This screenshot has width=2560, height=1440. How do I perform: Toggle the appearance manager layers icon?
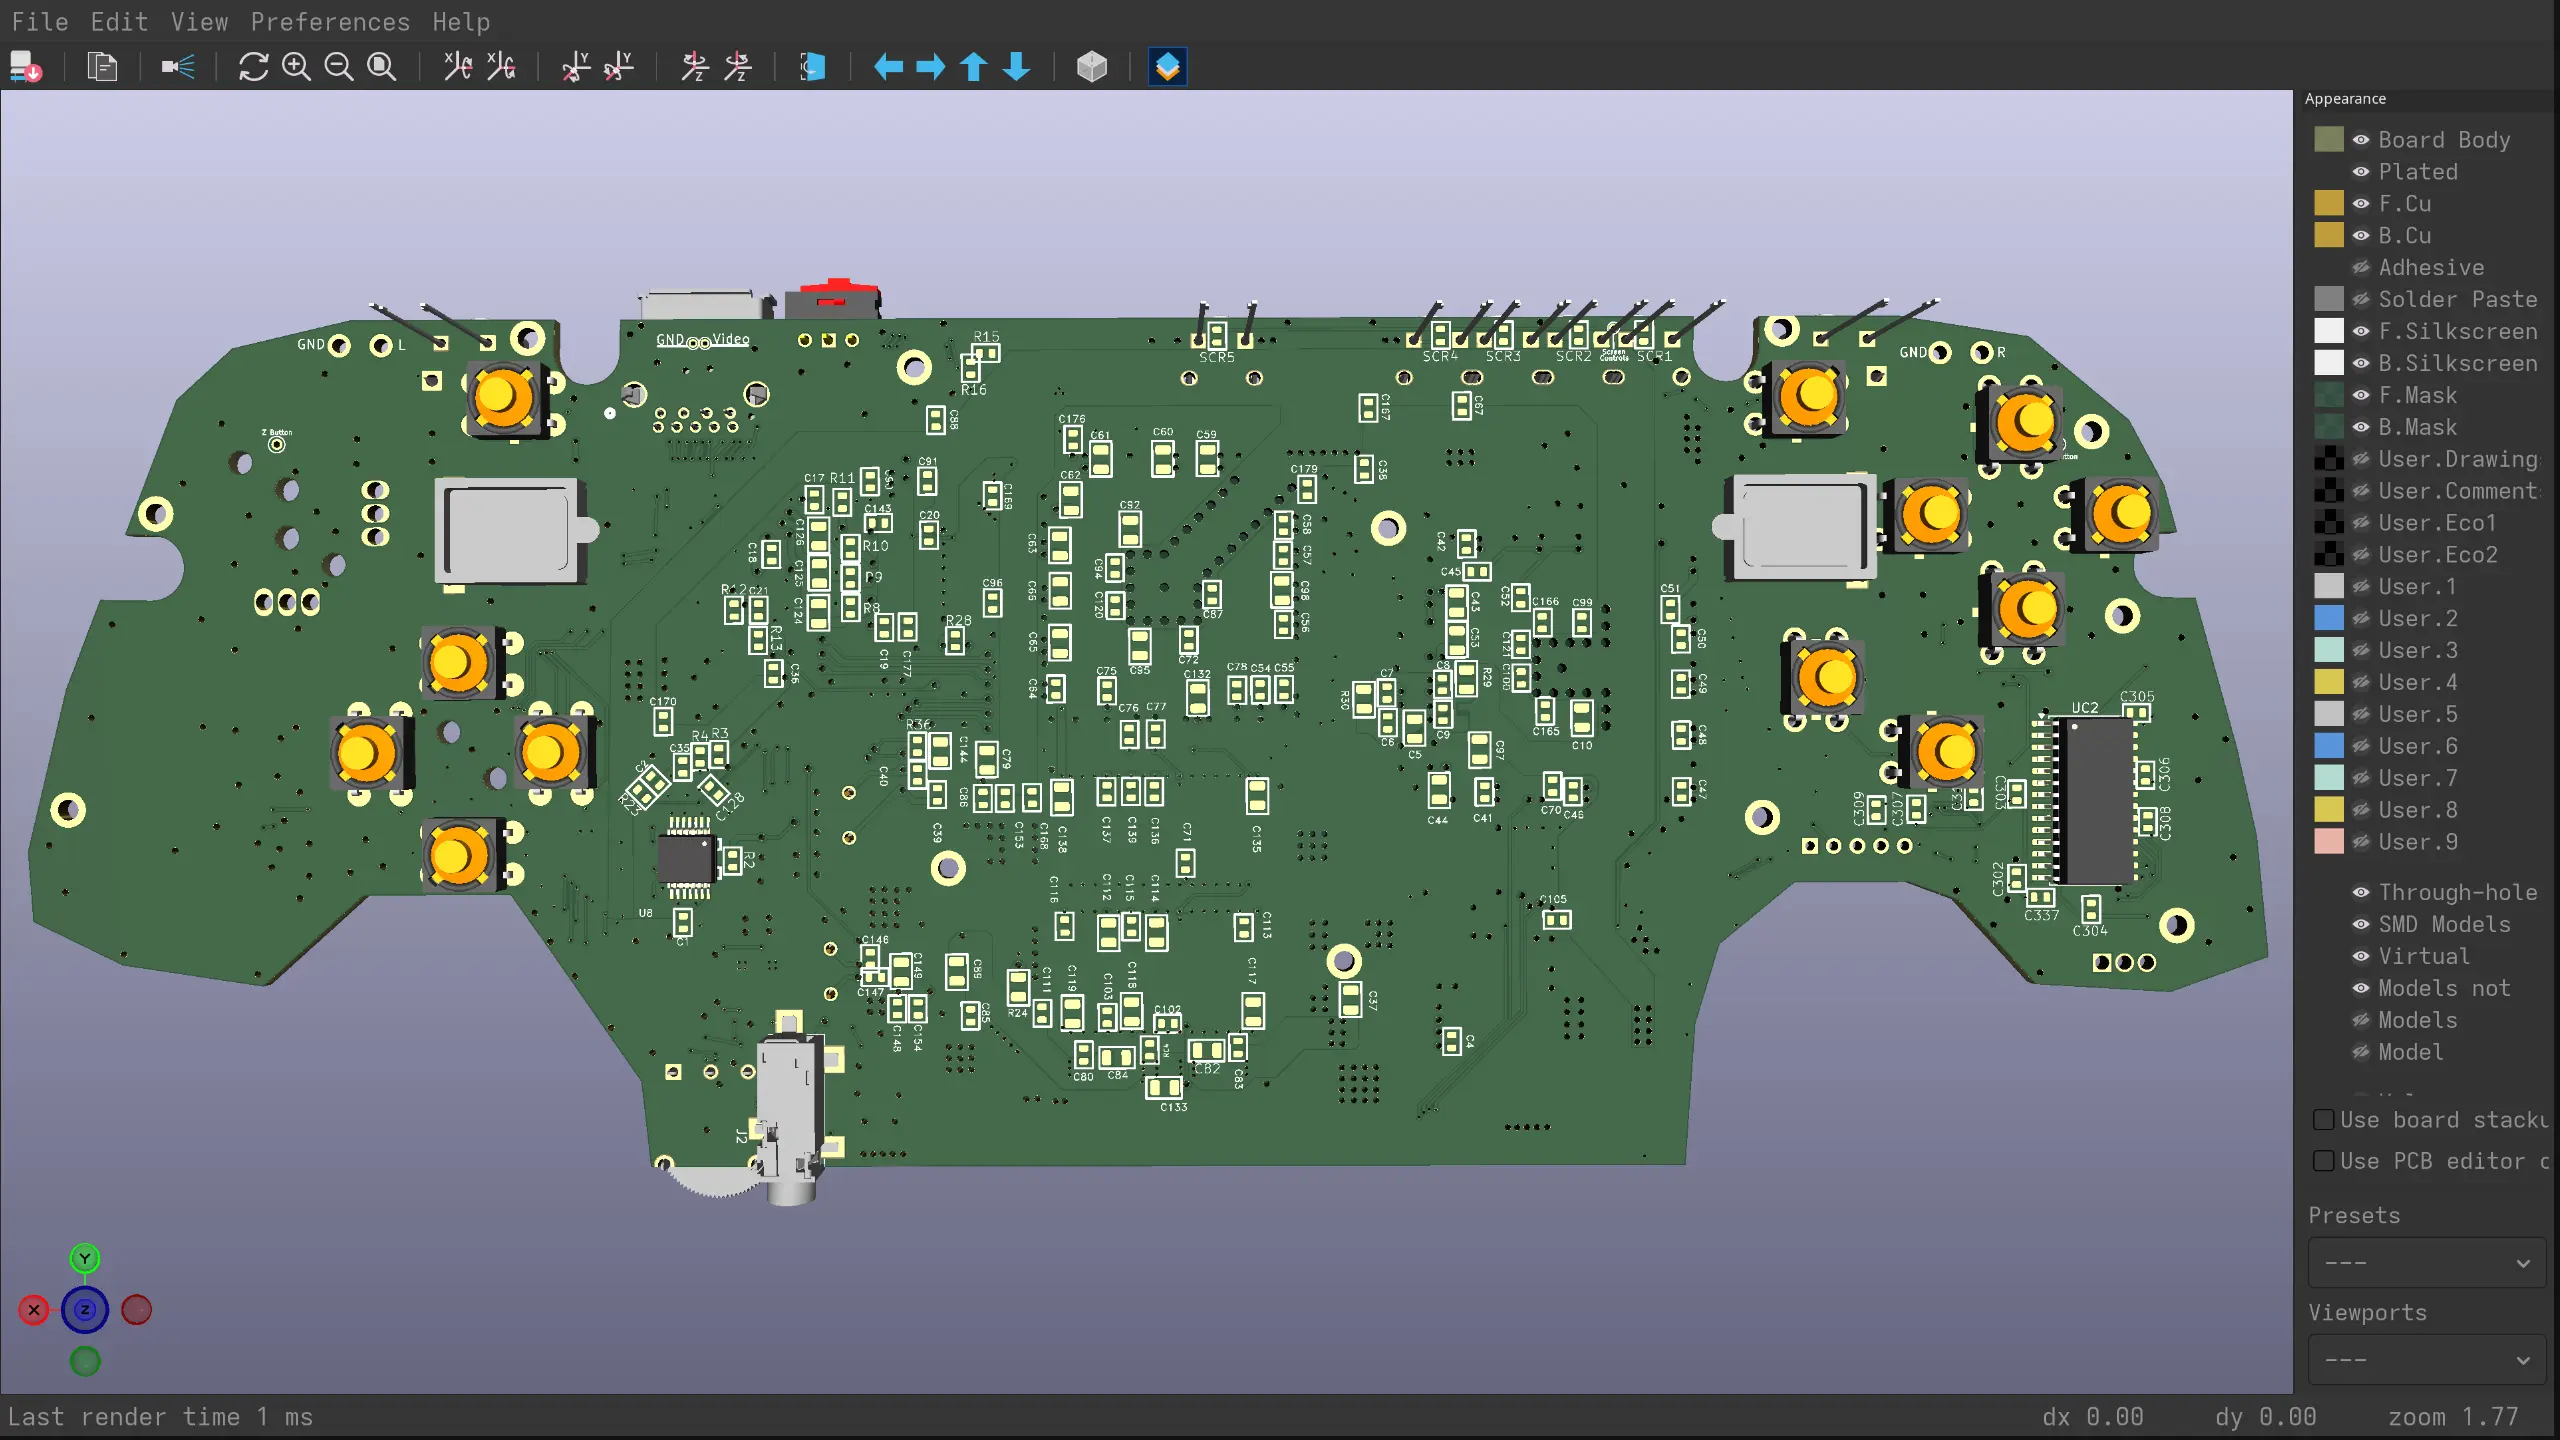point(1168,67)
